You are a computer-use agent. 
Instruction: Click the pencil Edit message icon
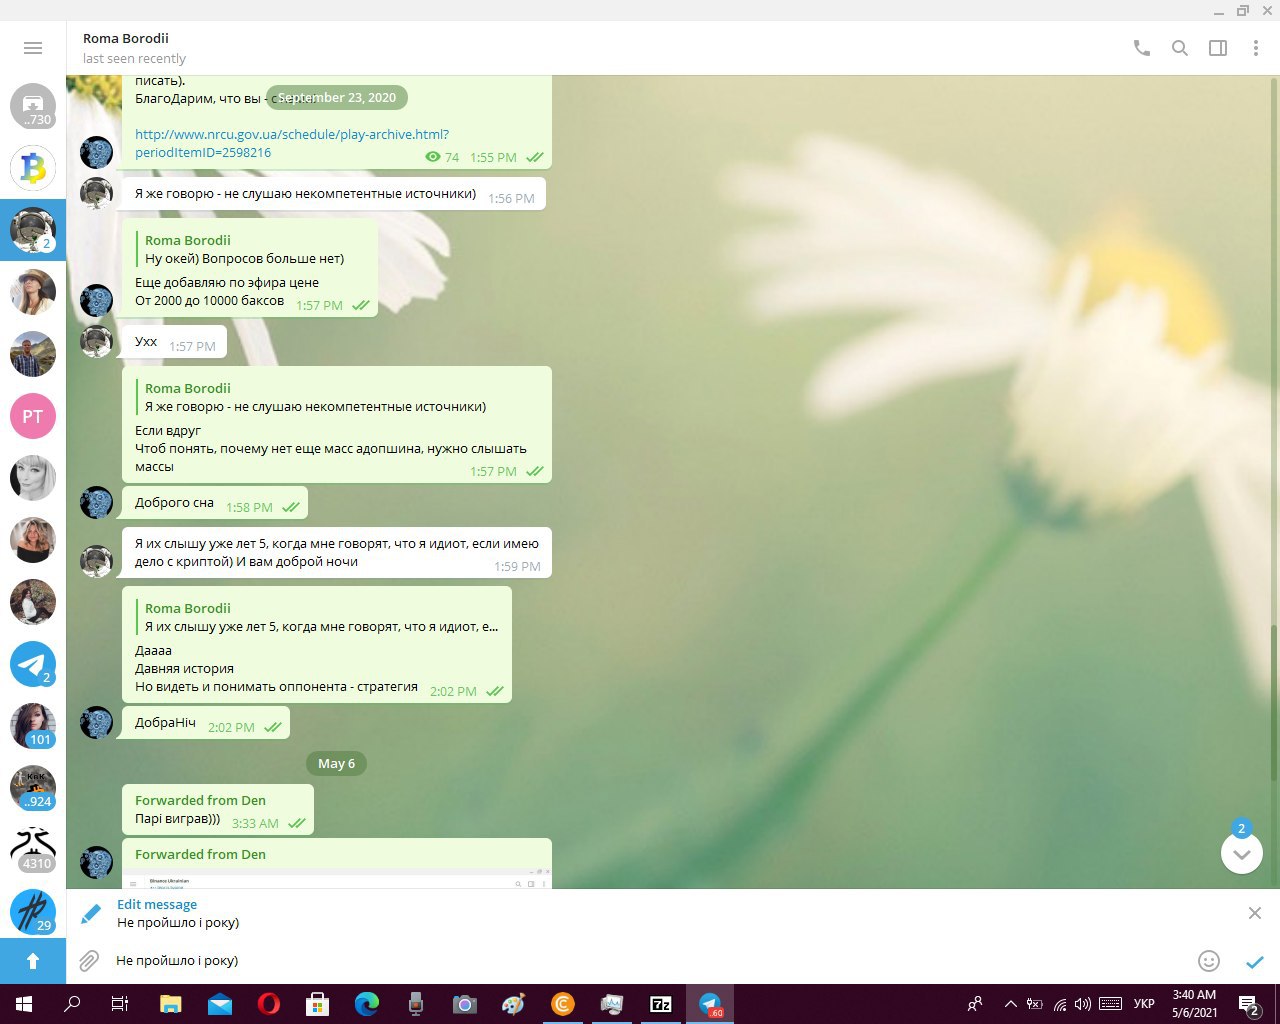tap(91, 913)
